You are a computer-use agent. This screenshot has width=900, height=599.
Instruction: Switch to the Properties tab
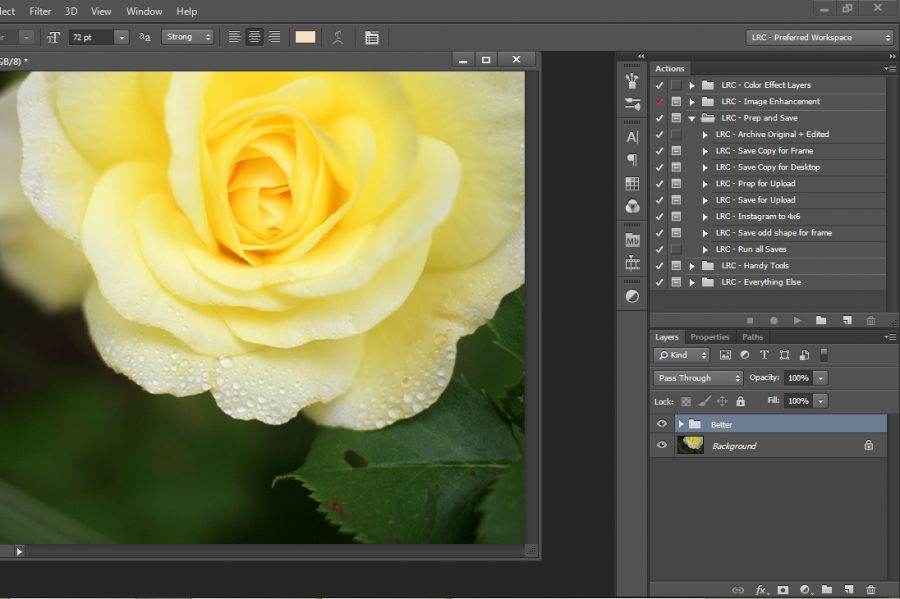[x=710, y=337]
